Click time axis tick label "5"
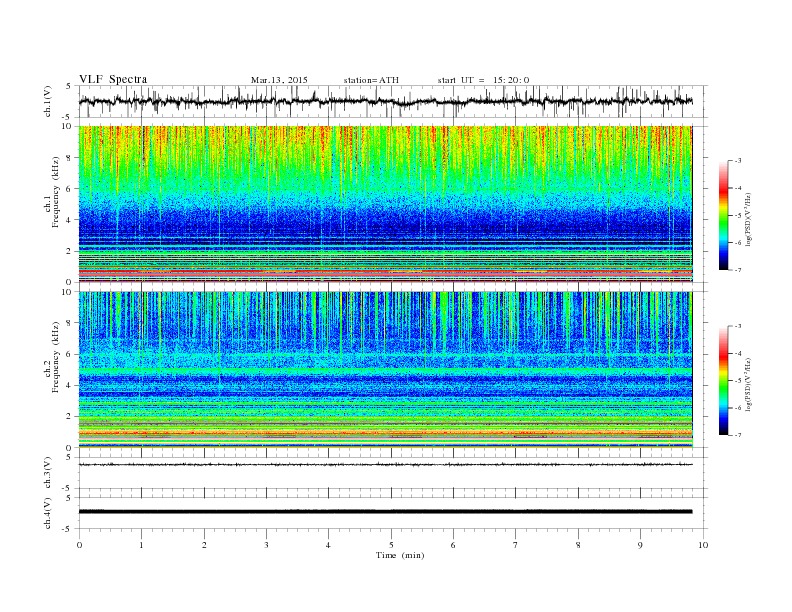Image resolution: width=792 pixels, height=612 pixels. [391, 545]
